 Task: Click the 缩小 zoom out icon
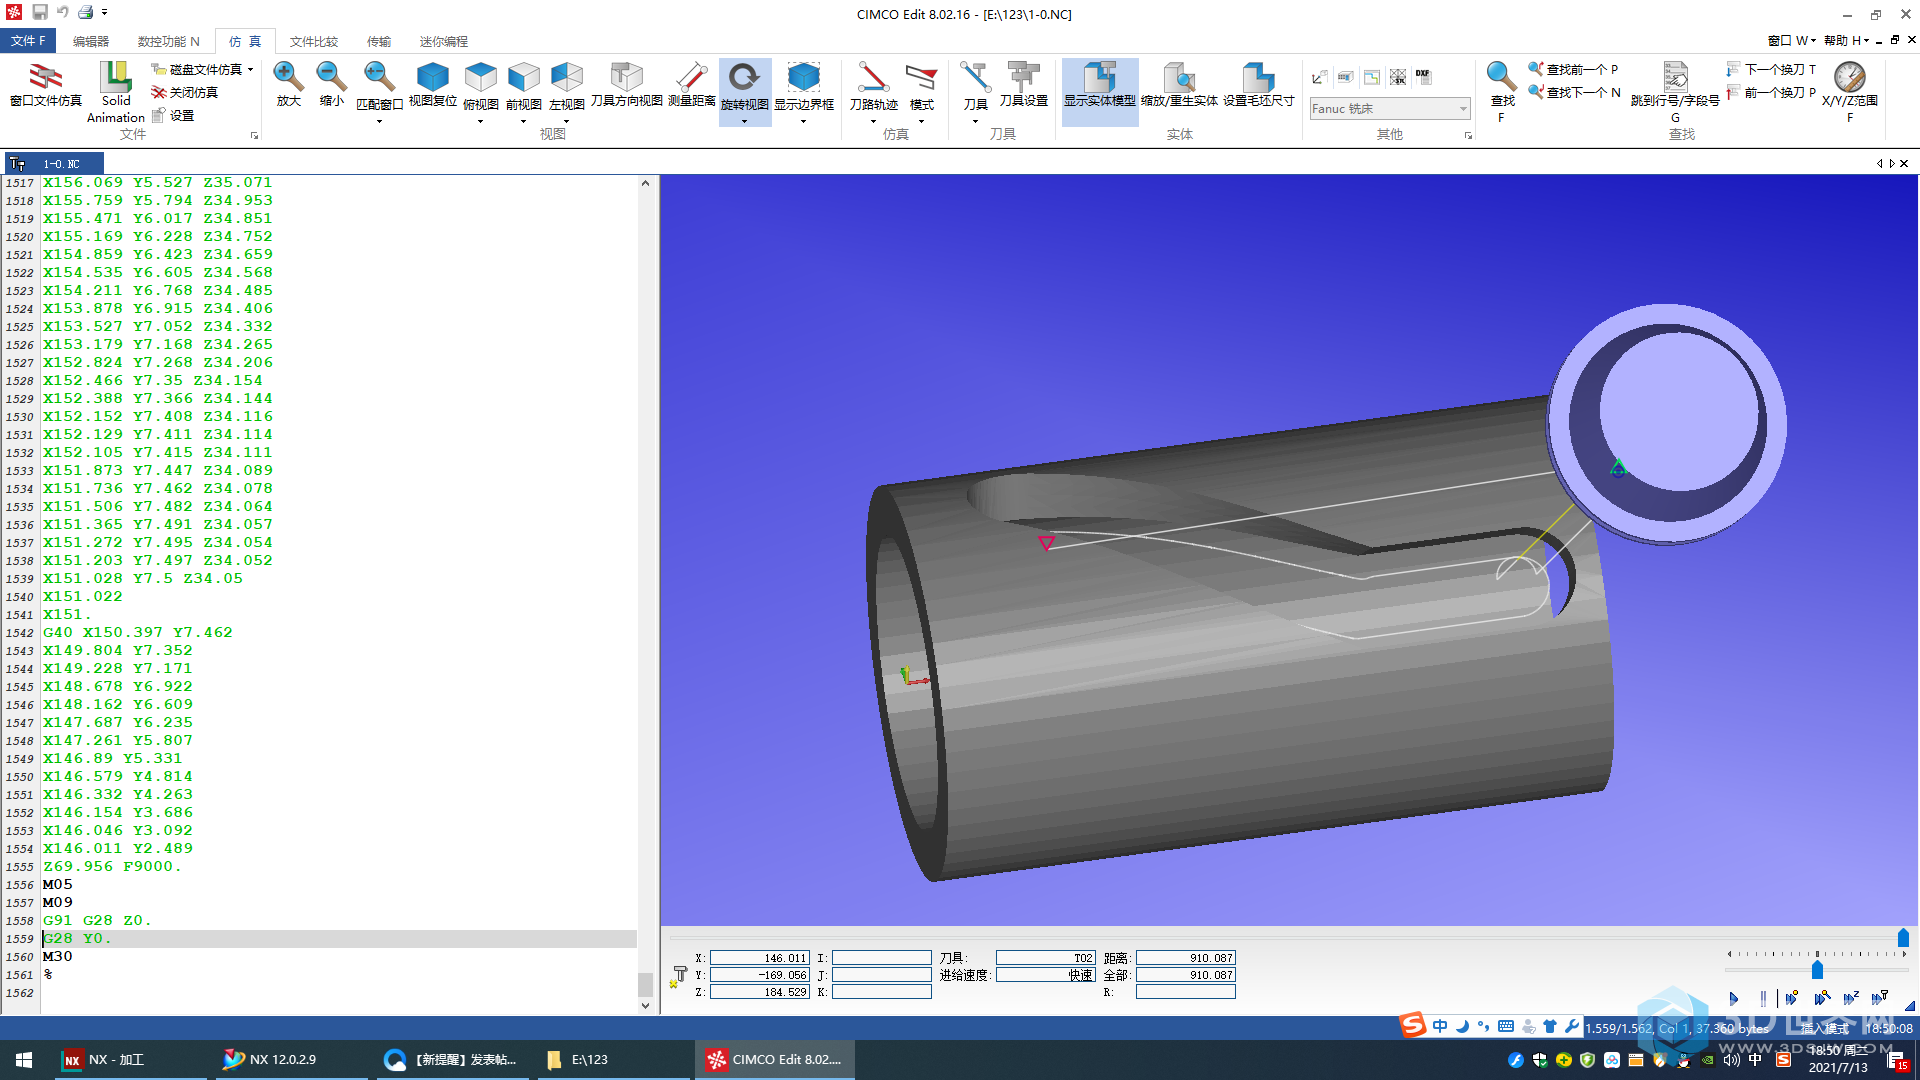[331, 85]
